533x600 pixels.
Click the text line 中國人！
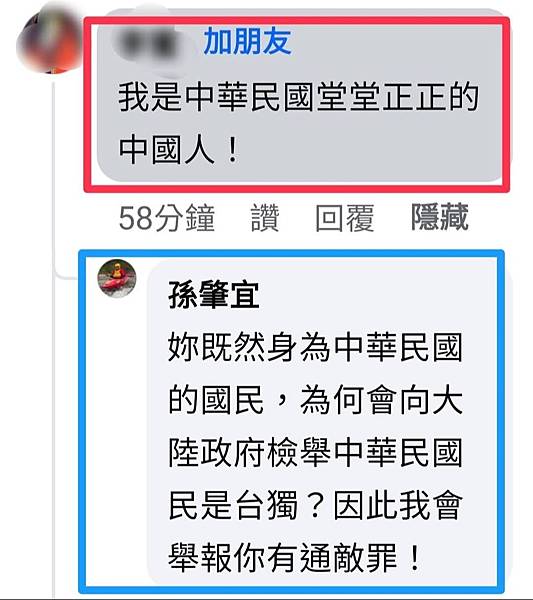click(x=179, y=150)
